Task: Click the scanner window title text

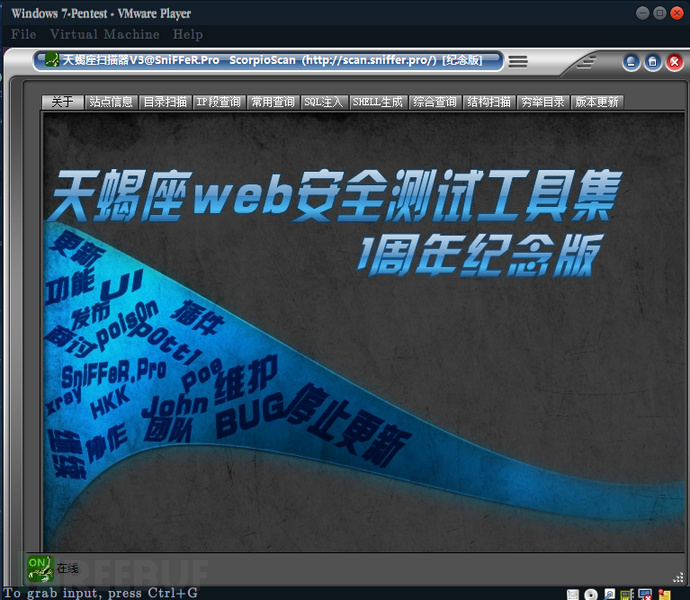Action: (x=272, y=60)
